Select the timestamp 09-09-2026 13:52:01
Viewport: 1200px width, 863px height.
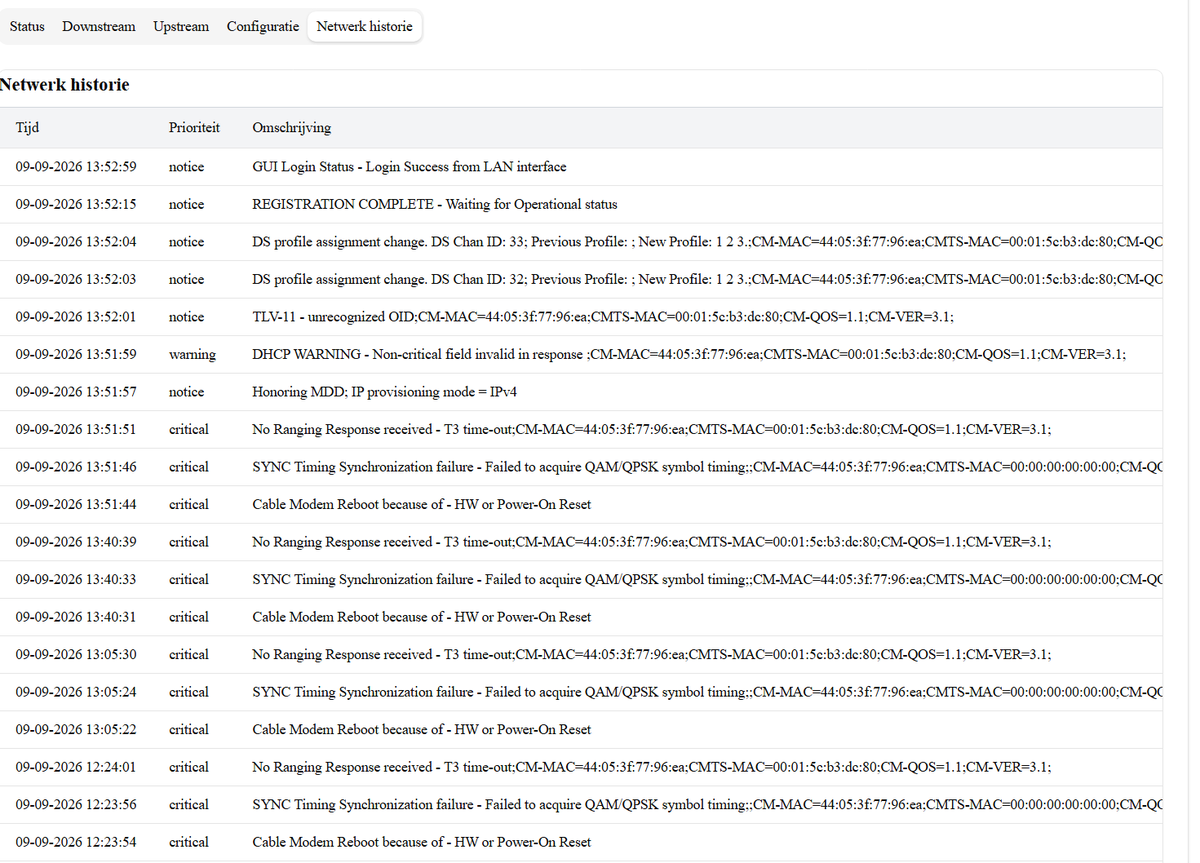tap(76, 317)
